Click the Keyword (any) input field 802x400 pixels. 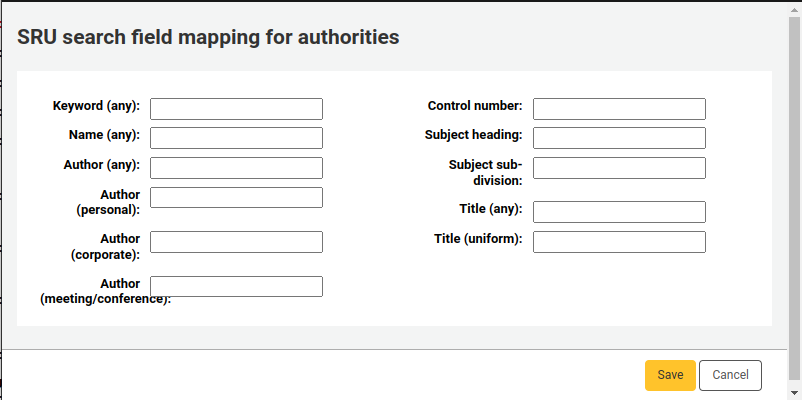click(236, 109)
